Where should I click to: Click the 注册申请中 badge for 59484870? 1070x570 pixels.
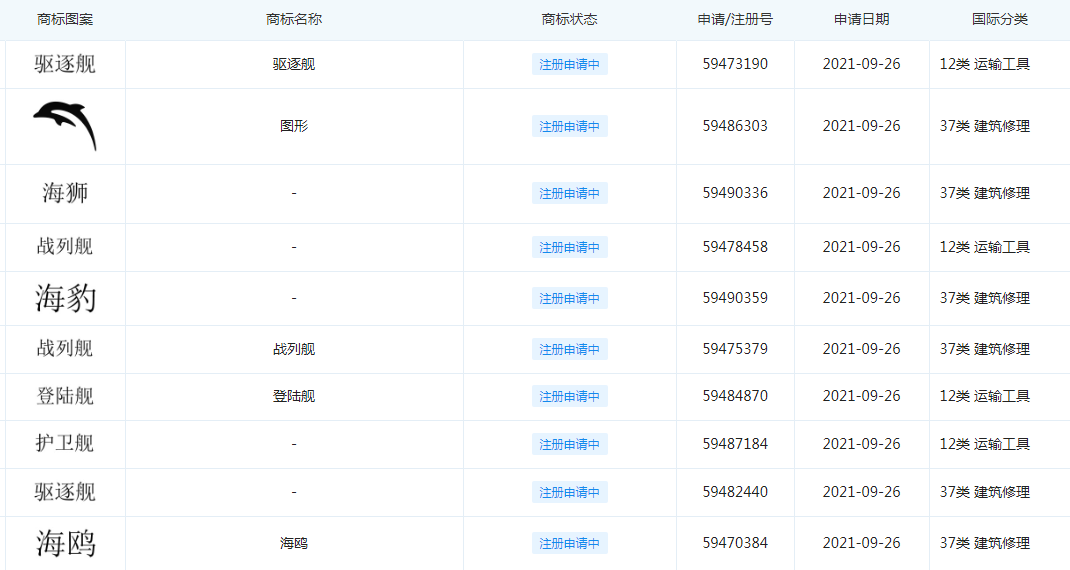pos(570,397)
